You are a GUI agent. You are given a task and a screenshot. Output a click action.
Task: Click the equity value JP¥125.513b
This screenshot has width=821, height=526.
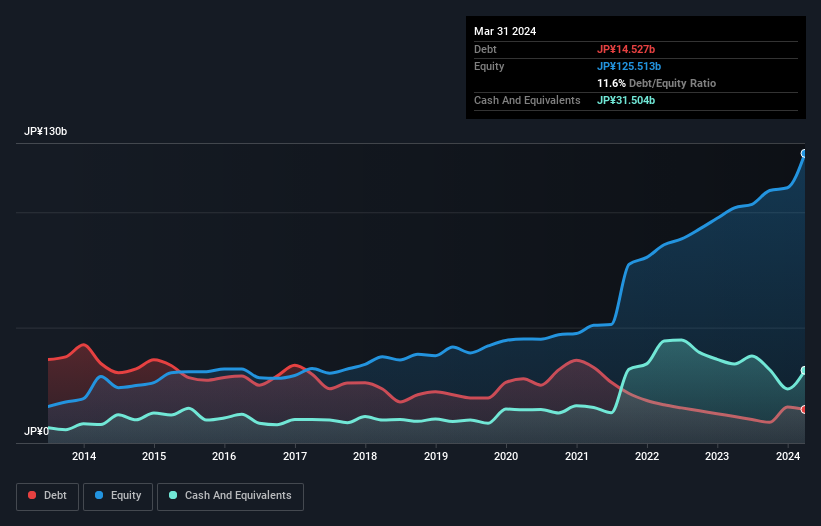coord(629,66)
